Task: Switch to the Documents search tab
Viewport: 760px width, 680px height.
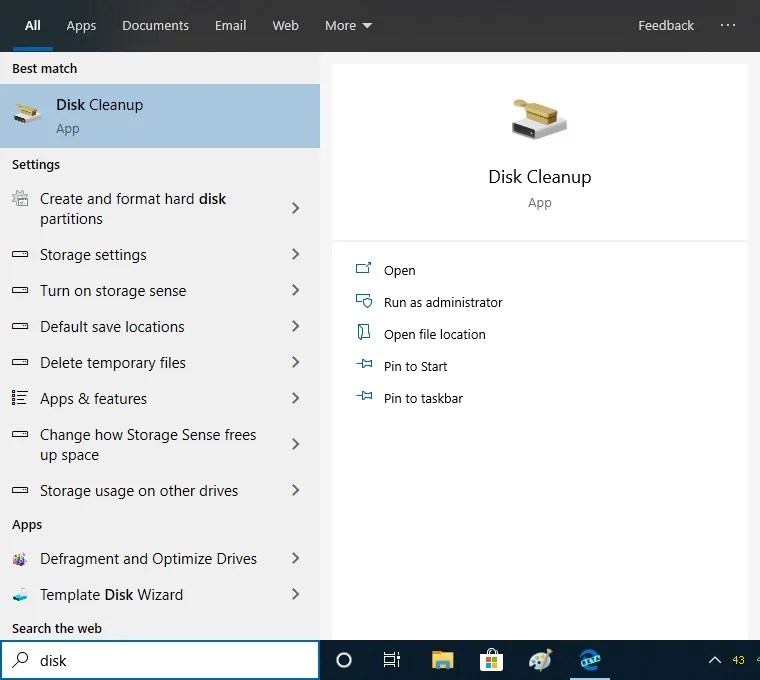Action: coord(155,25)
